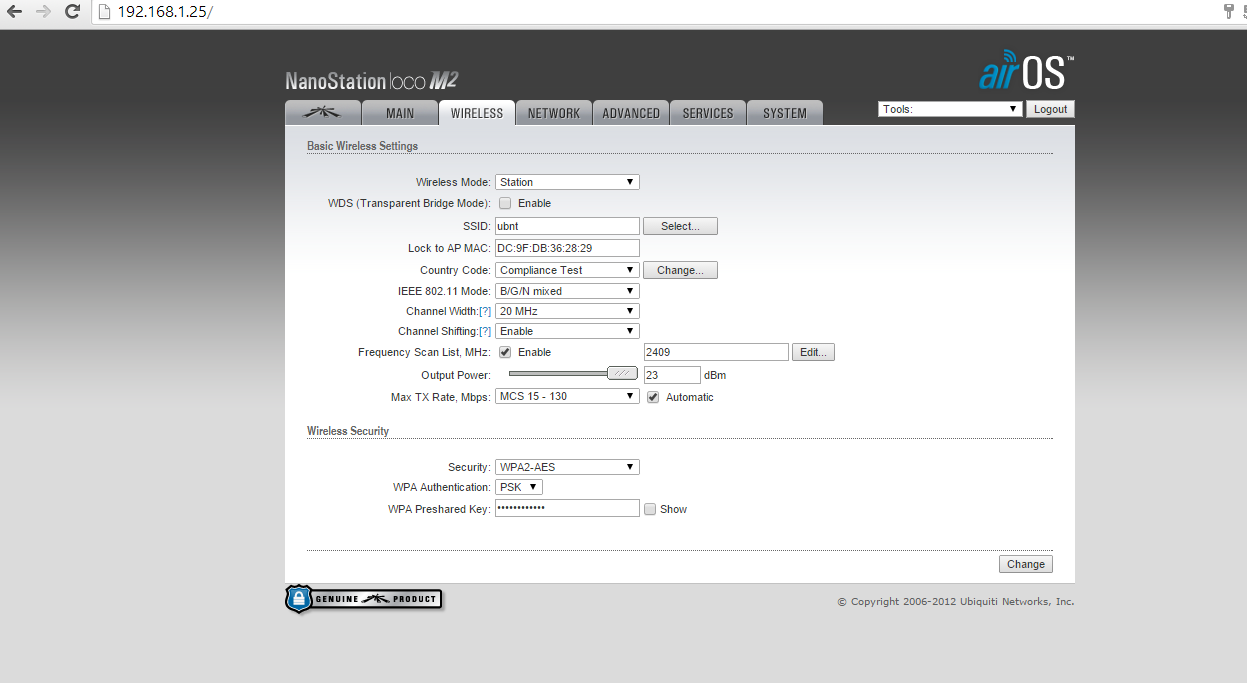The width and height of the screenshot is (1247, 683).
Task: Click the Output Power slider handle
Action: (x=623, y=374)
